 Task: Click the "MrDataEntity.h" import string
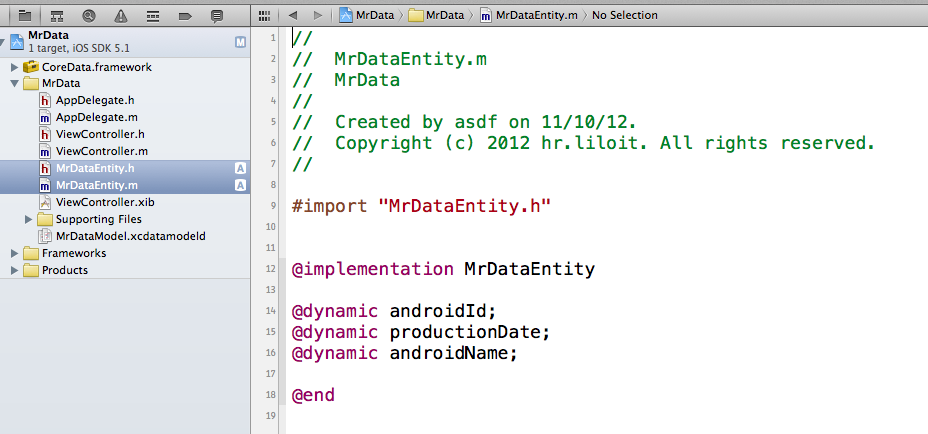coord(465,205)
